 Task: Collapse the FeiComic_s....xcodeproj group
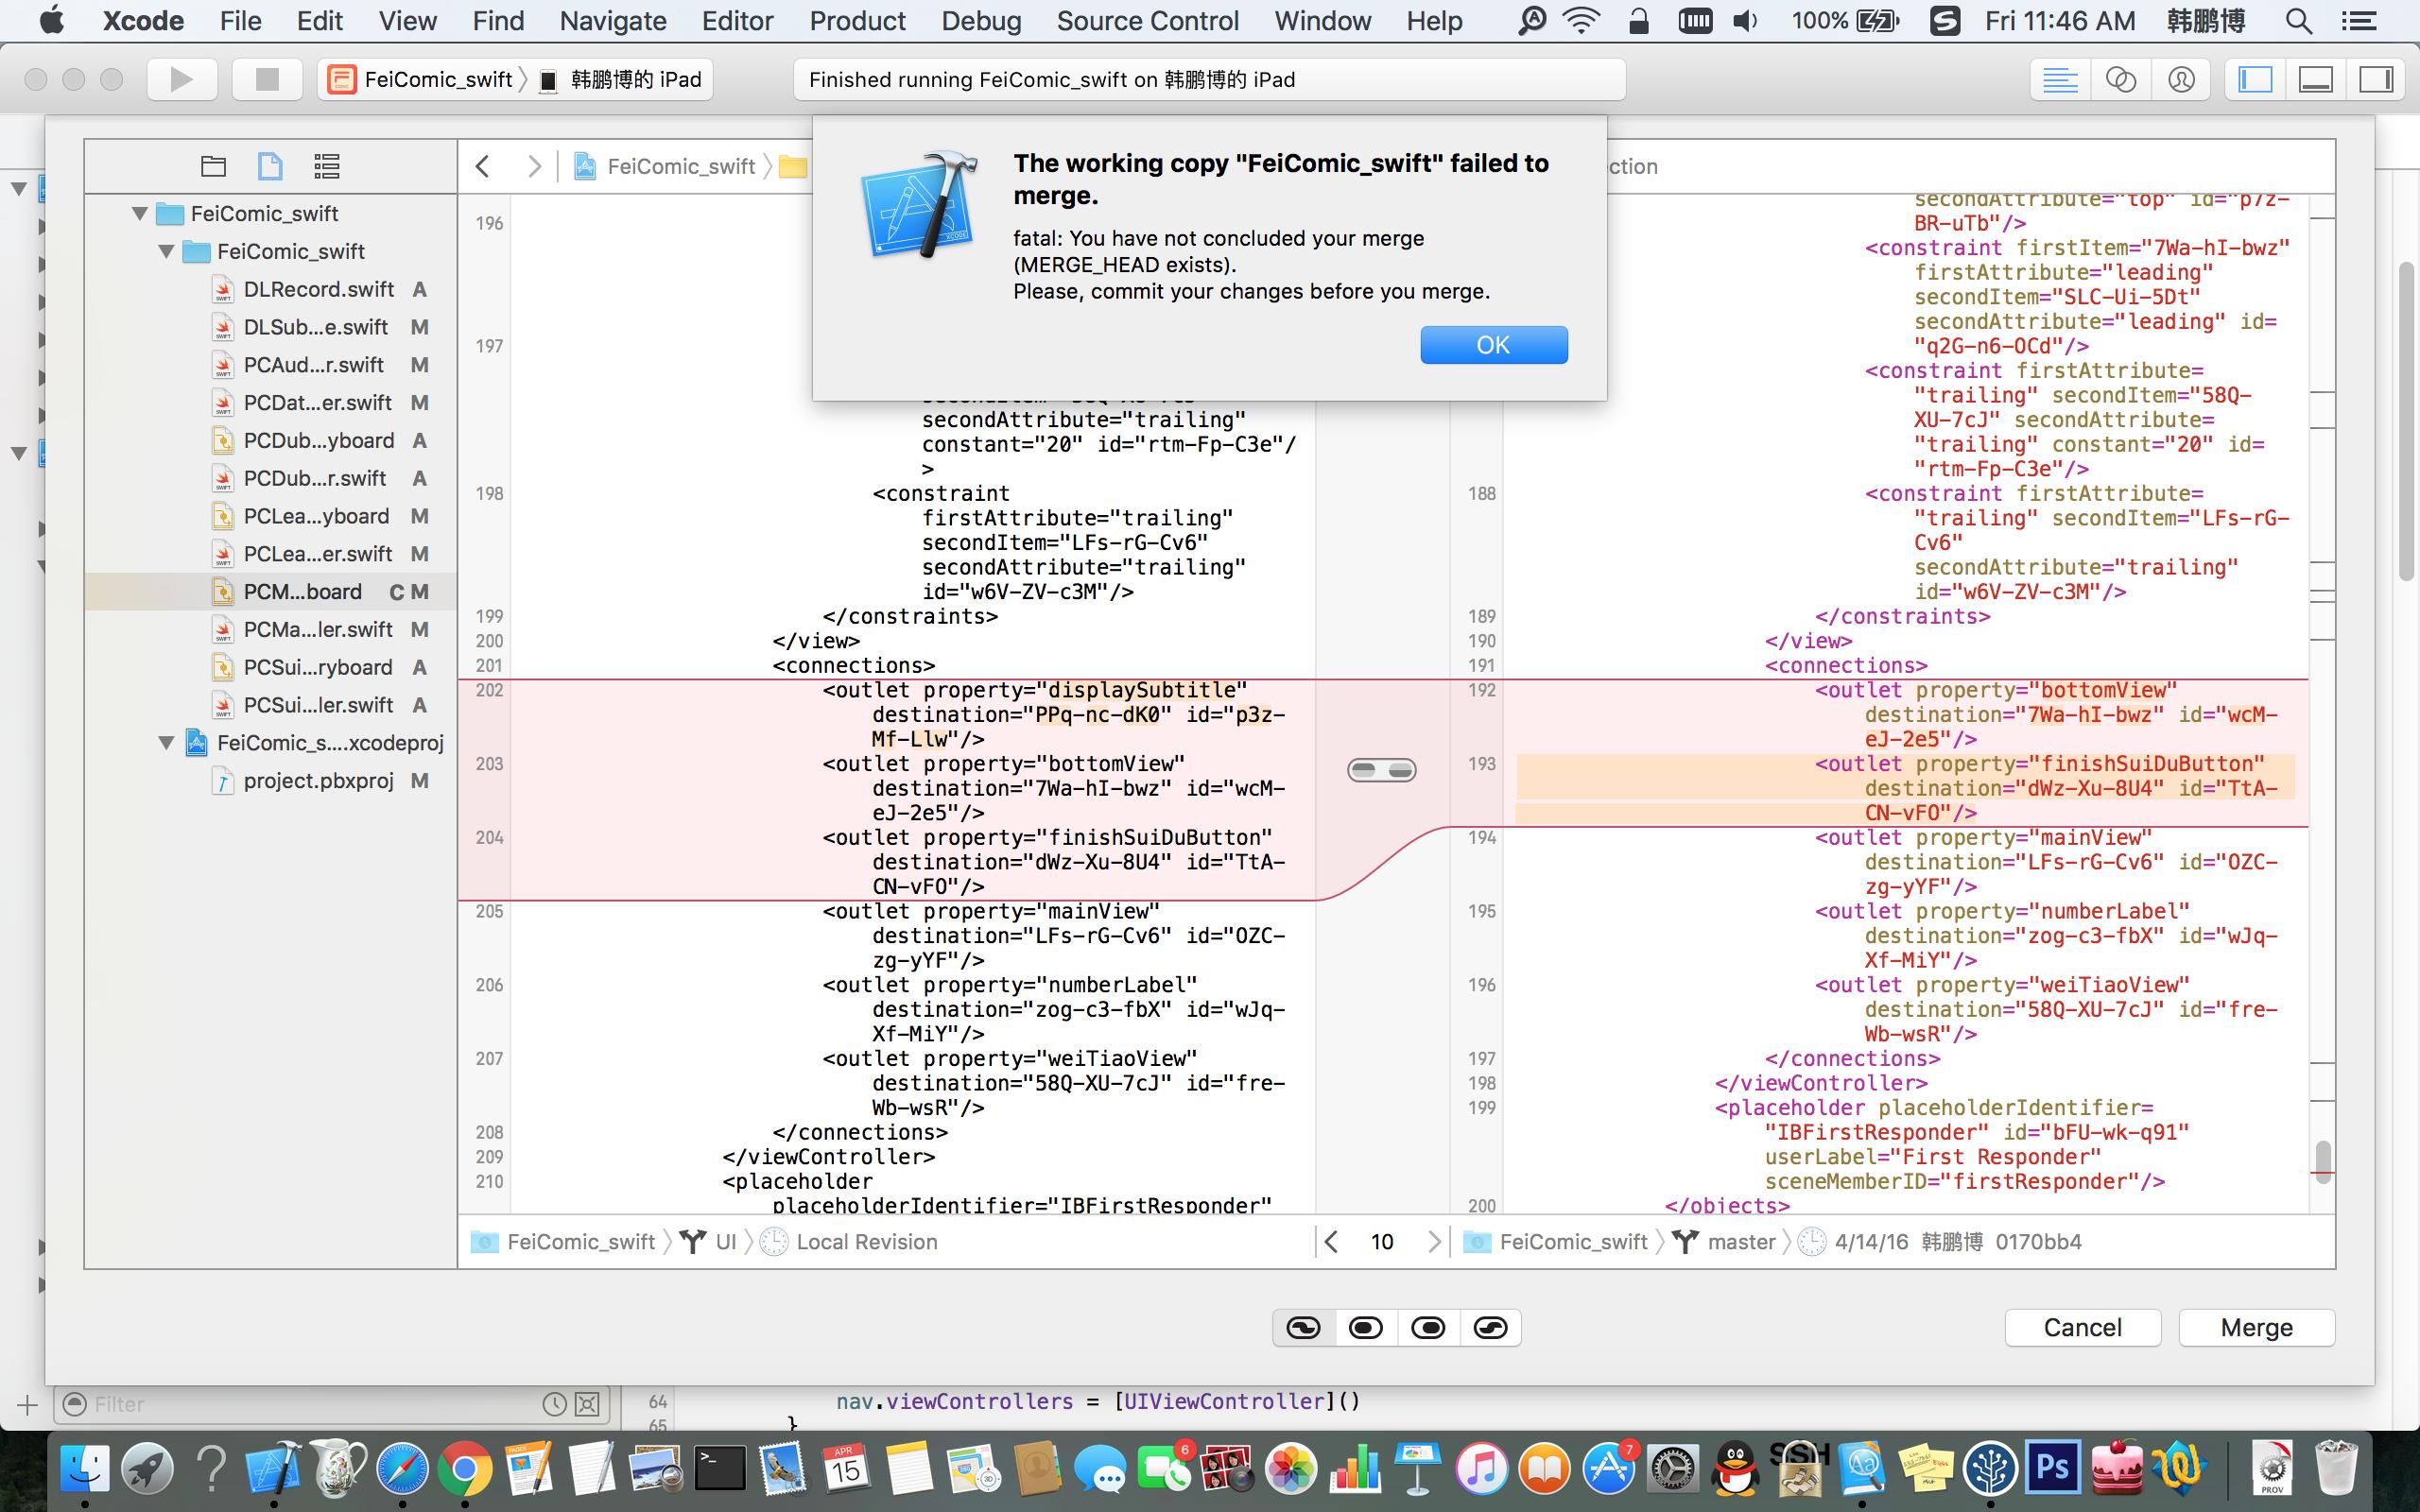tap(166, 742)
